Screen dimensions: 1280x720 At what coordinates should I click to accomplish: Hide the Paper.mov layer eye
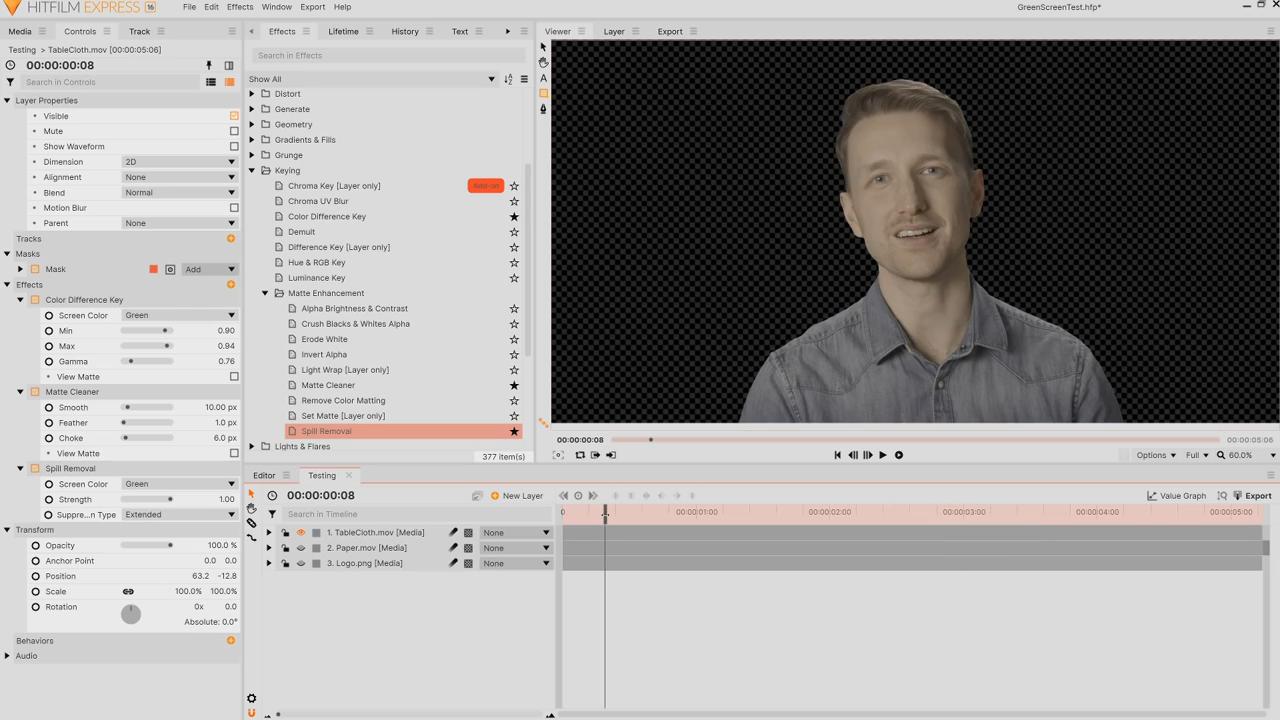point(301,548)
